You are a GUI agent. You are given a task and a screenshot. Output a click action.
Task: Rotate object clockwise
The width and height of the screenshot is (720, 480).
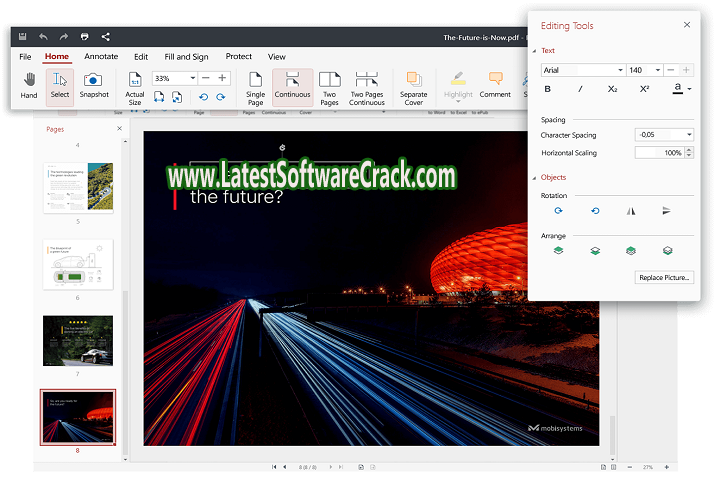click(x=558, y=211)
